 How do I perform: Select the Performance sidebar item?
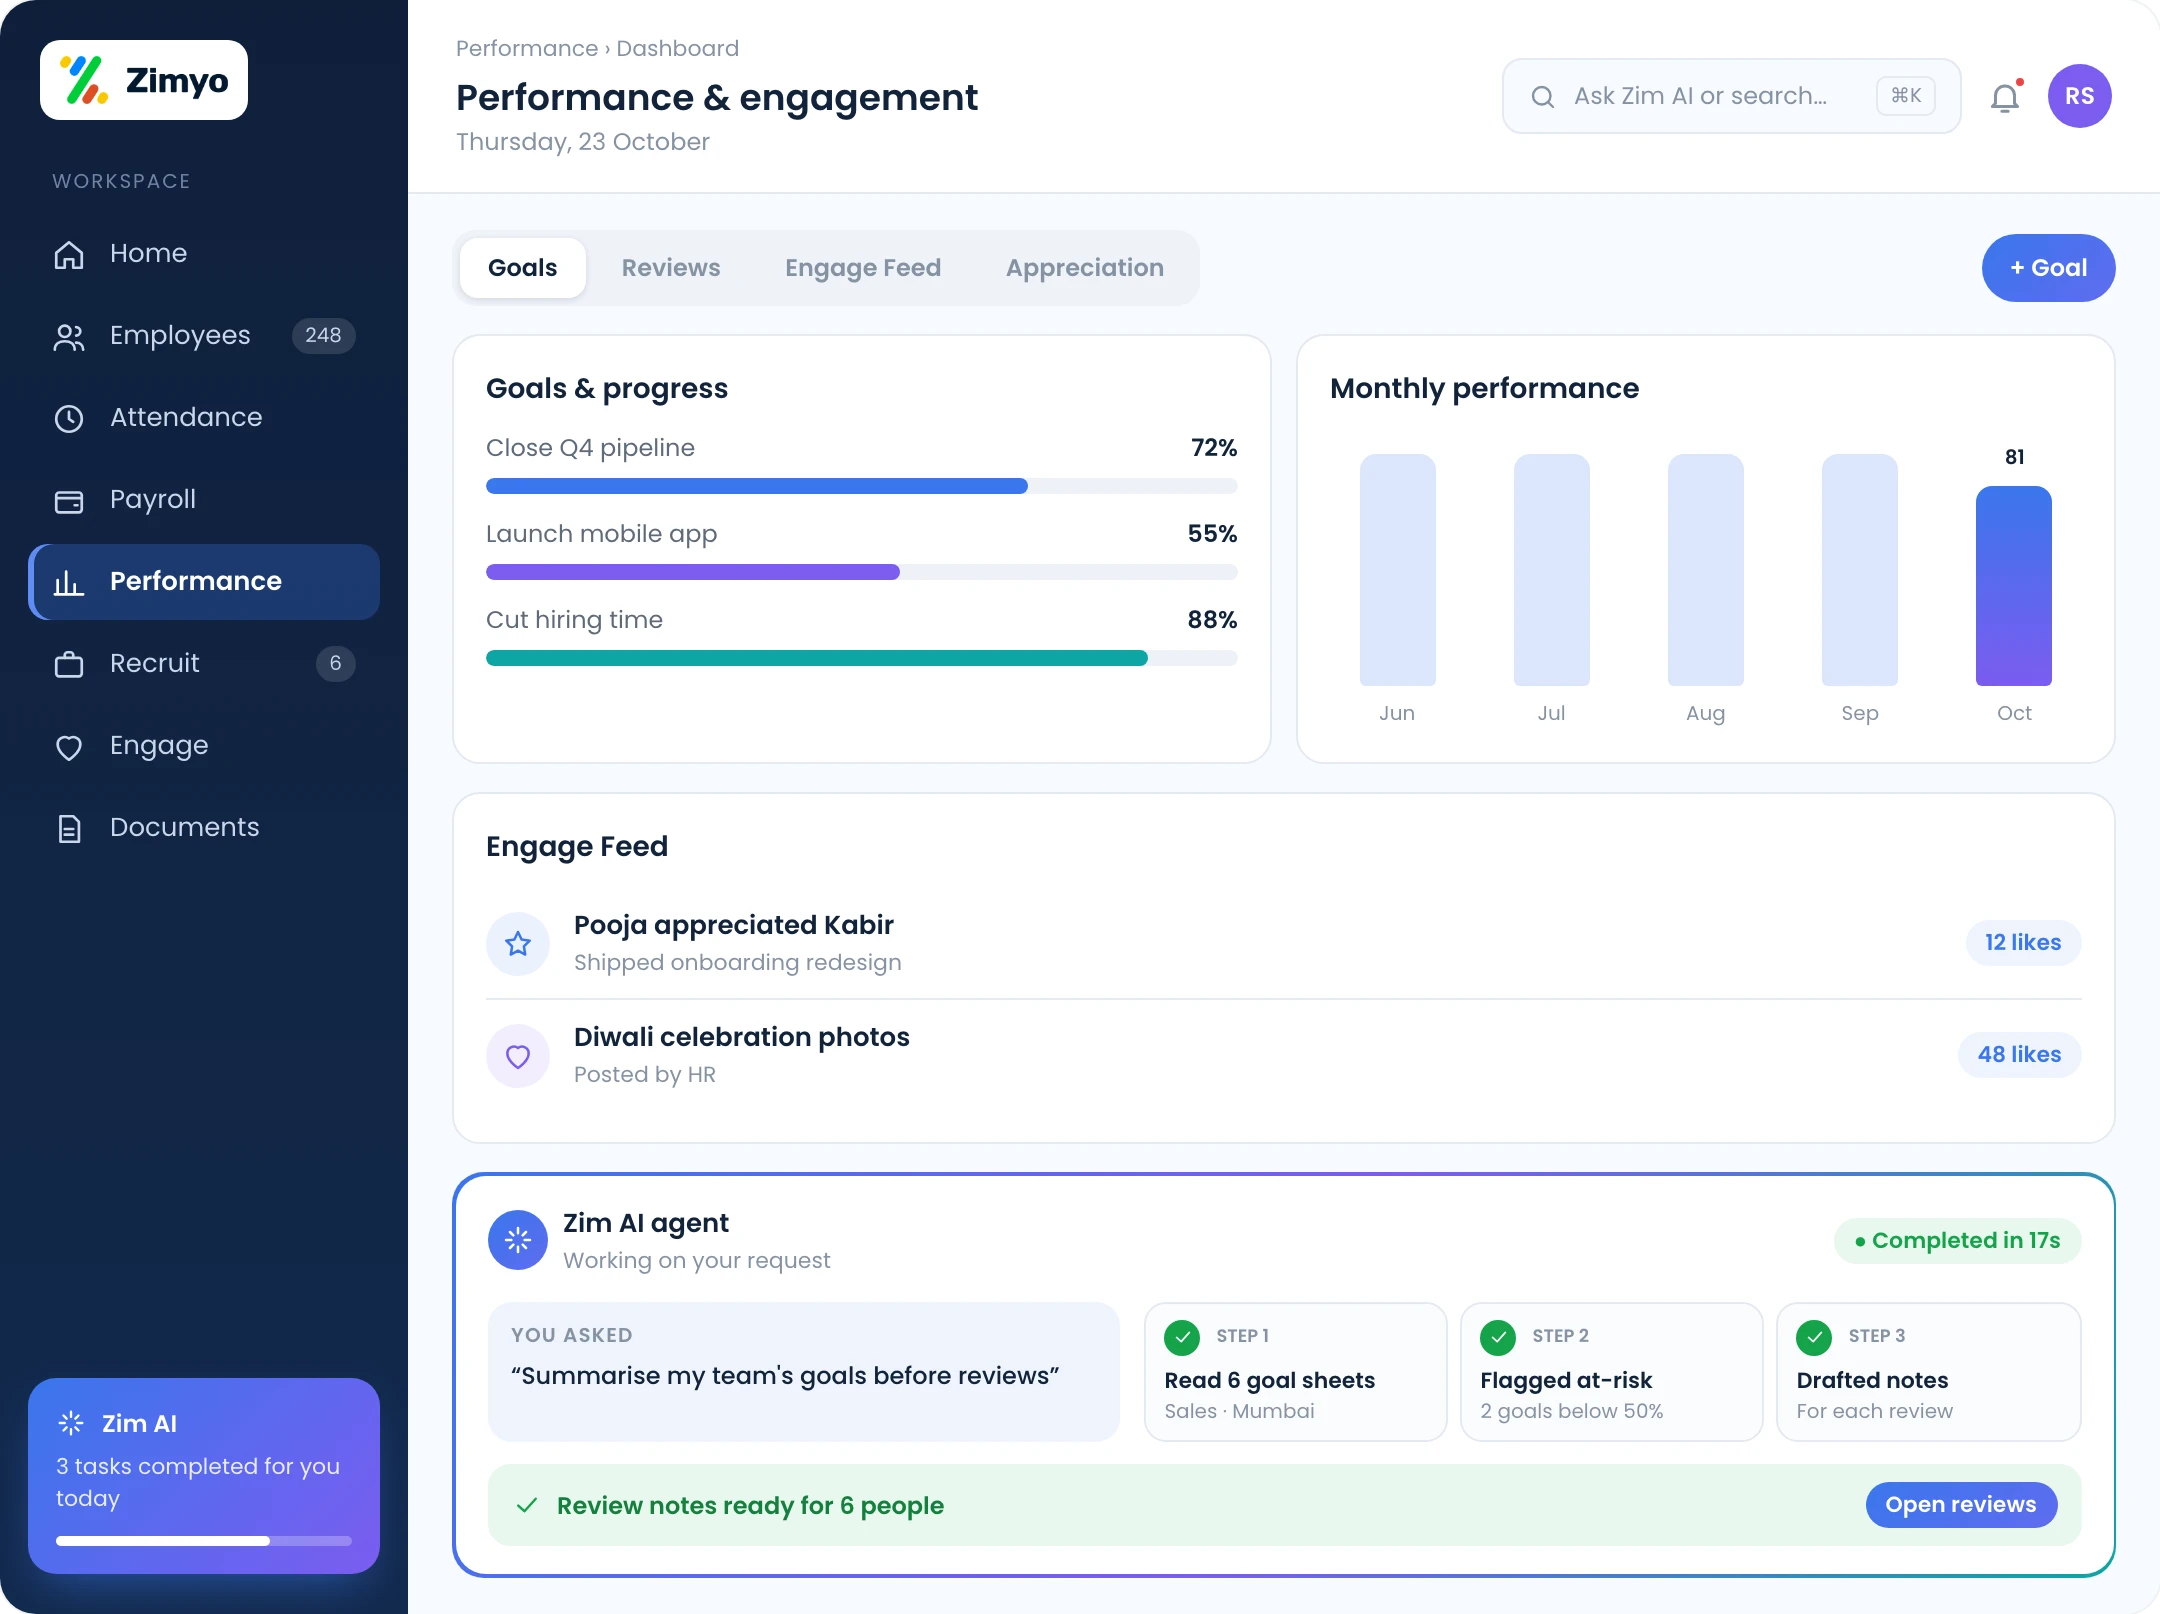pyautogui.click(x=204, y=582)
